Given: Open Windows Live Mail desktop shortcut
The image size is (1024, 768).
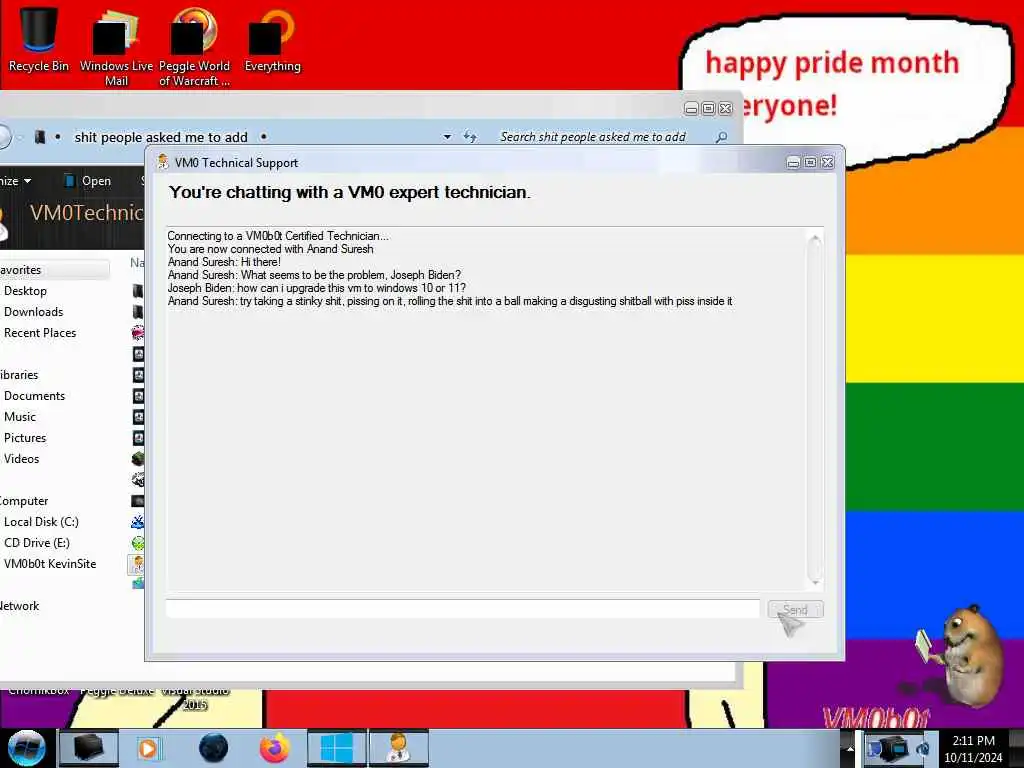Looking at the screenshot, I should (116, 47).
